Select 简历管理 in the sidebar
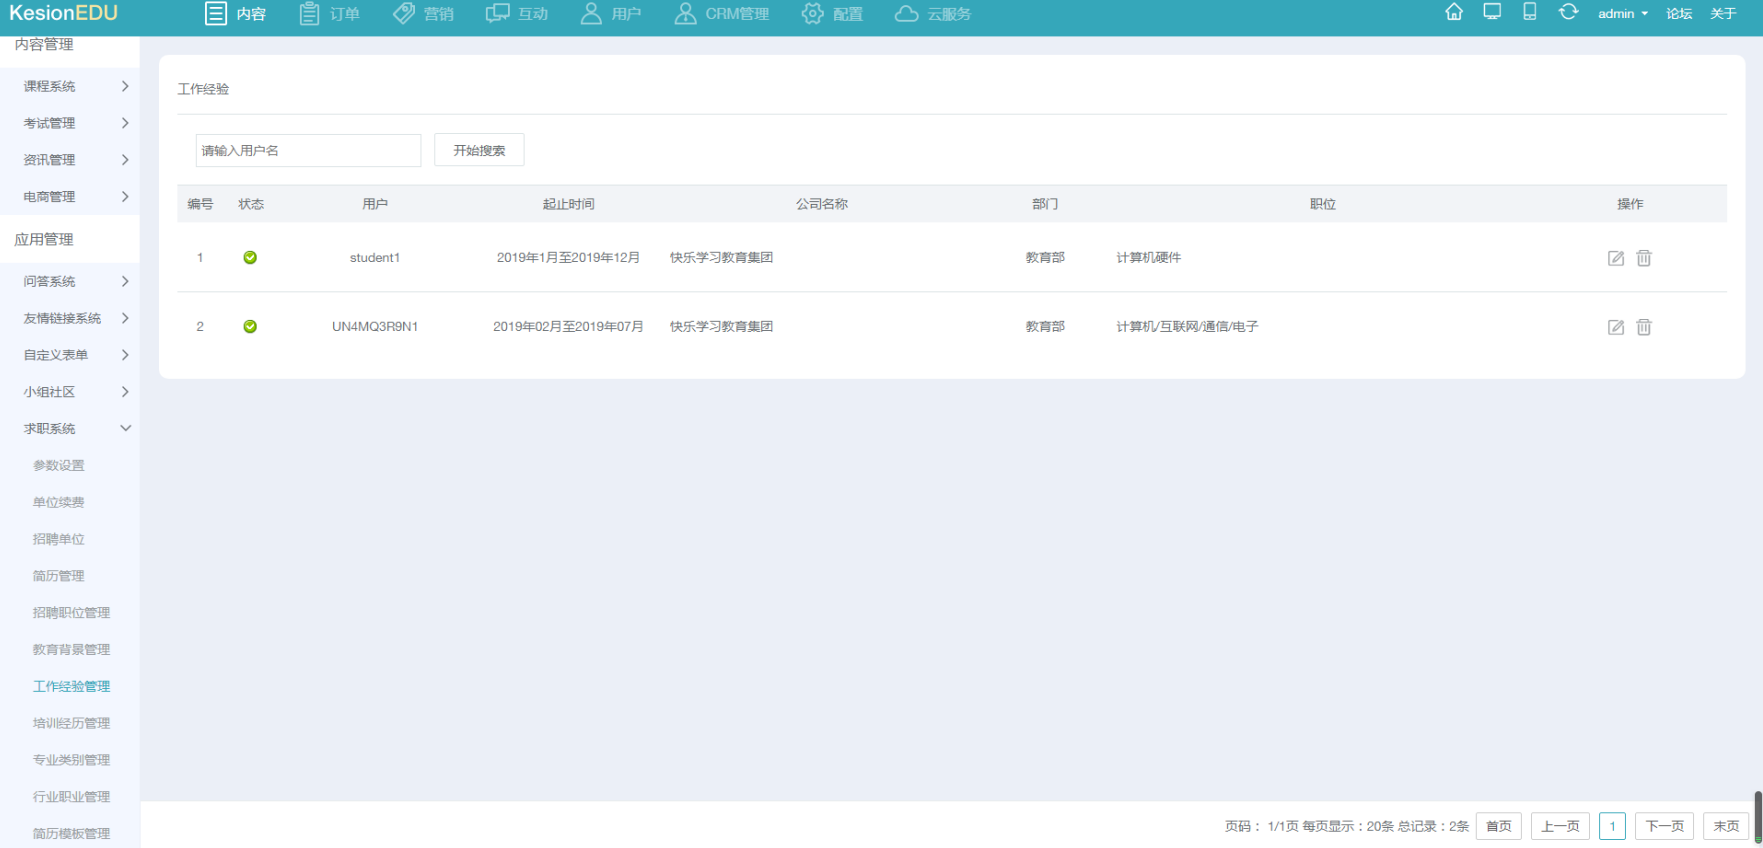Viewport: 1763px width, 848px height. [59, 576]
